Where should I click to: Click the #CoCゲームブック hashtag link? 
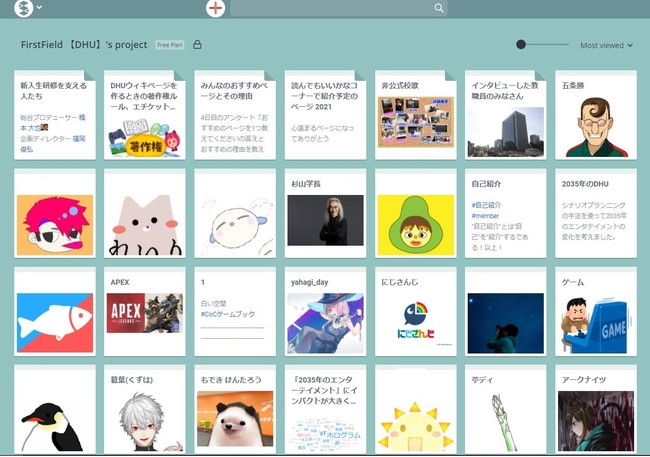click(229, 314)
